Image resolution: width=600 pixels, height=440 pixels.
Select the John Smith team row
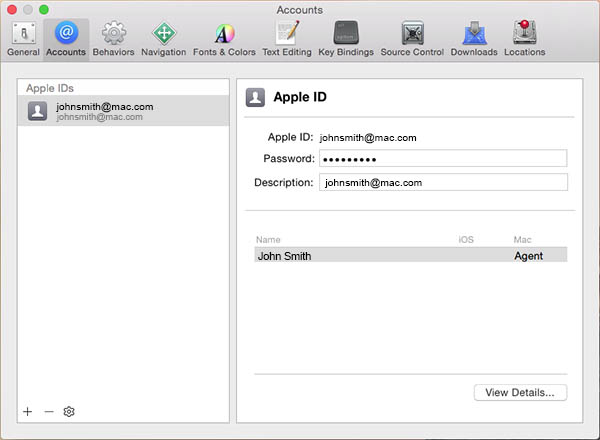[411, 256]
